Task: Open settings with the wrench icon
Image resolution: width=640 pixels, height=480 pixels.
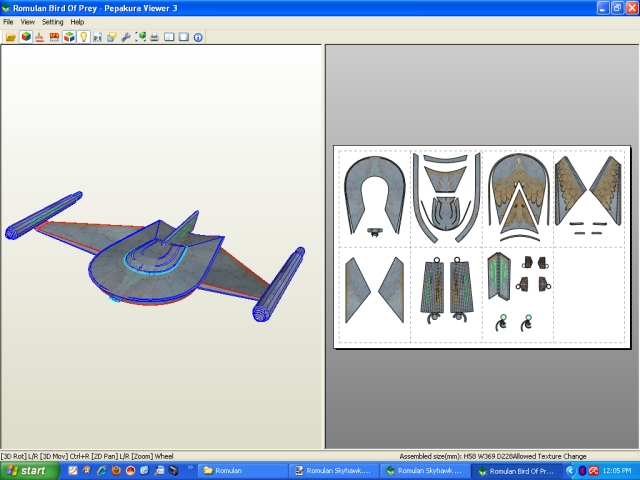Action: (x=126, y=37)
